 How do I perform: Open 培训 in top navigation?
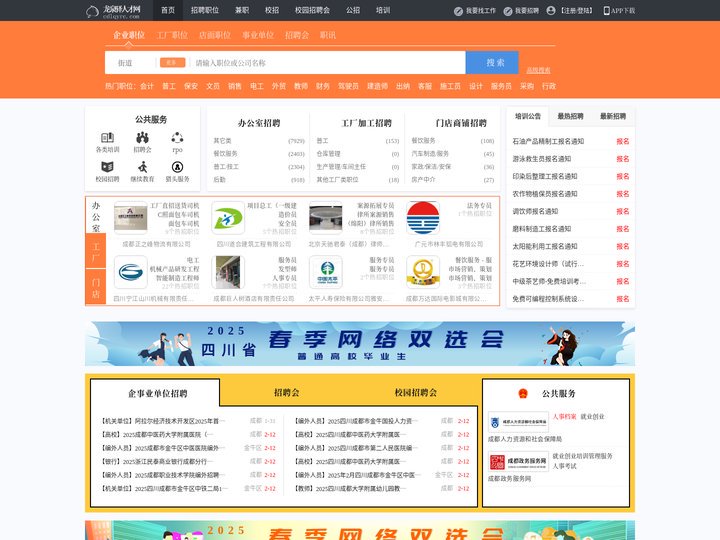(x=383, y=10)
